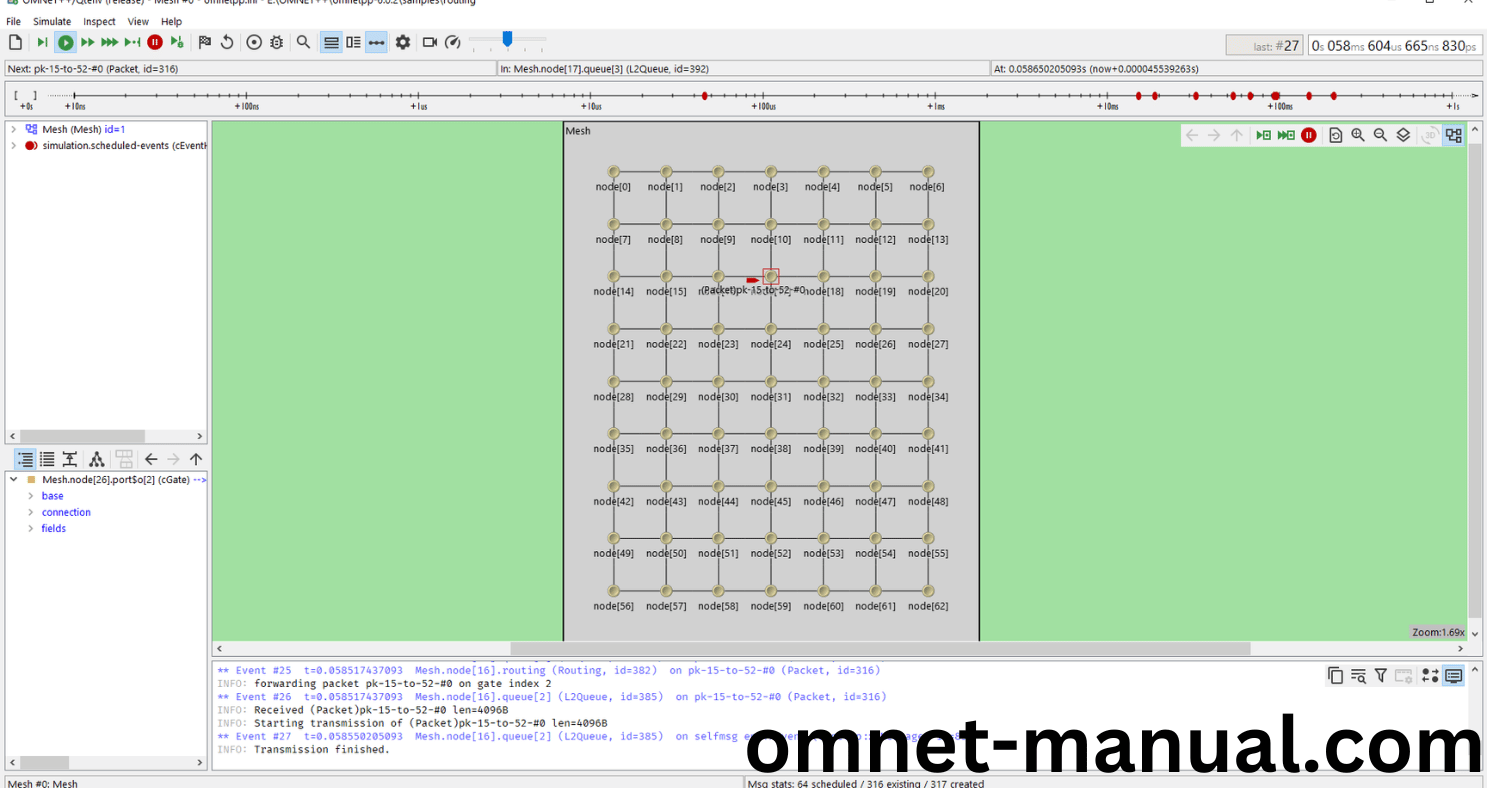The width and height of the screenshot is (1487, 788).
Task: Click the Run Until toolbar icon
Action: click(x=133, y=42)
